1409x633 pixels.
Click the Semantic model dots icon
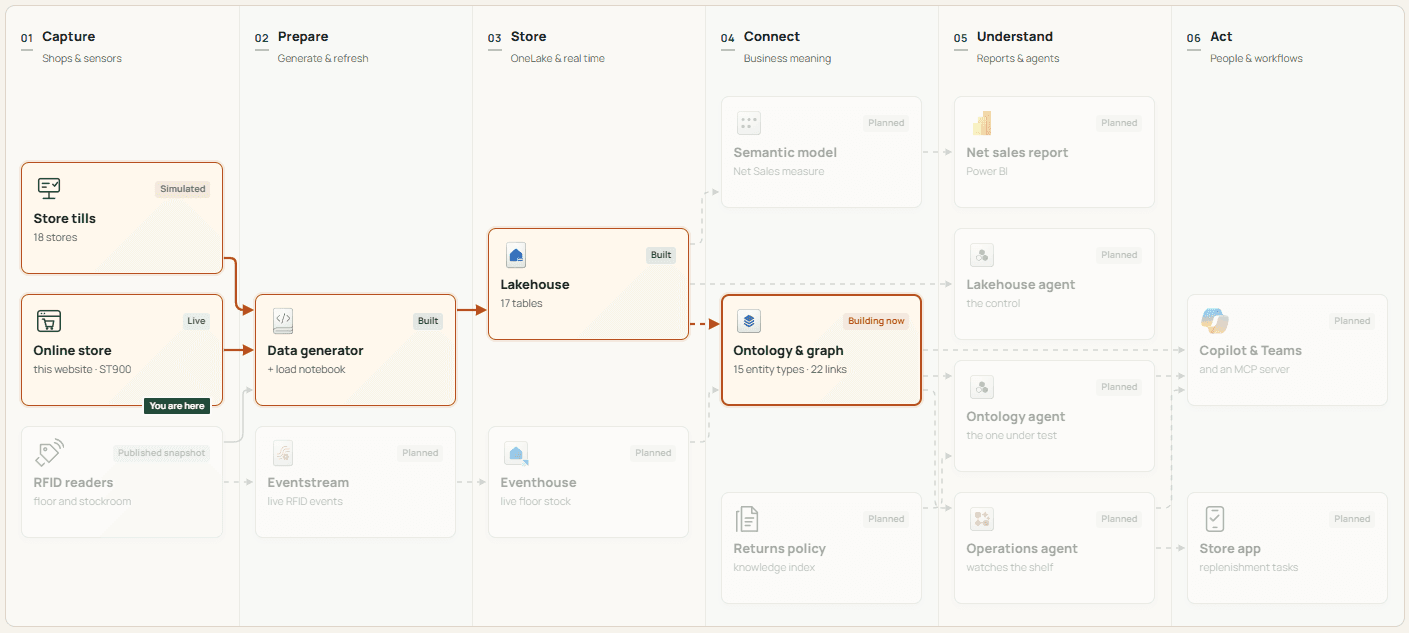[x=749, y=123]
